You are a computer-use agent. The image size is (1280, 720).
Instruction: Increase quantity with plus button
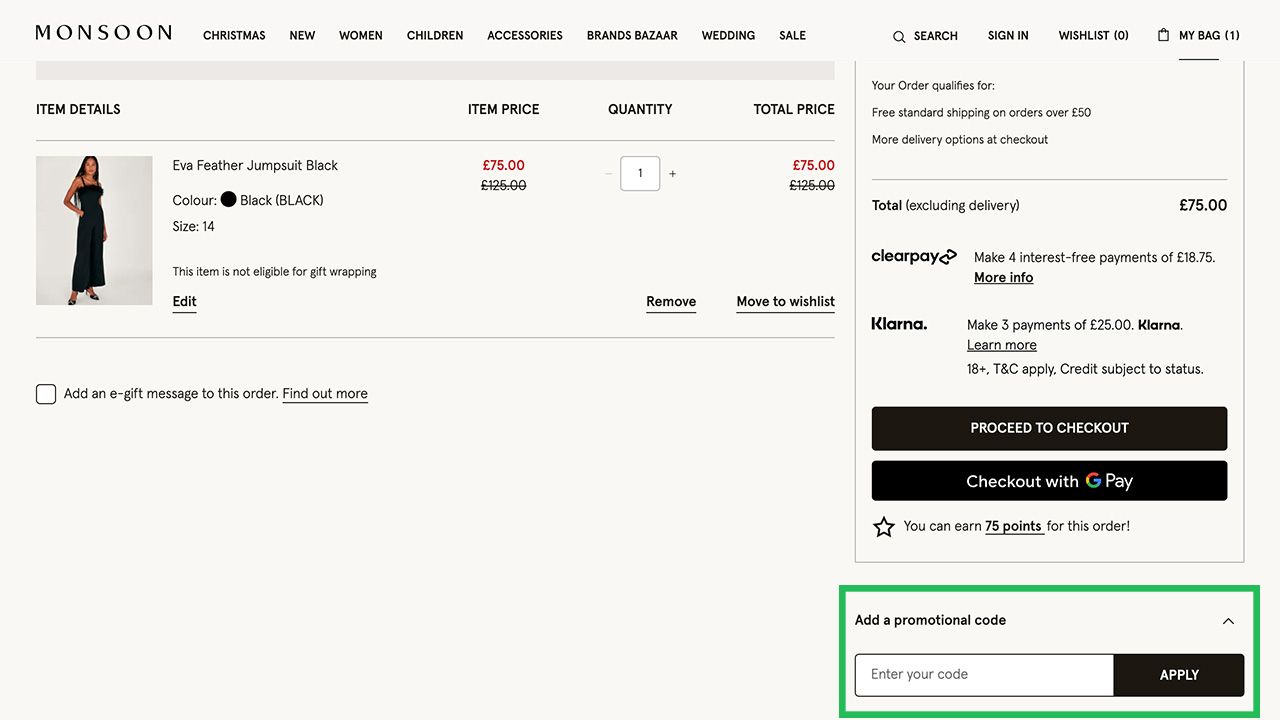pos(672,173)
